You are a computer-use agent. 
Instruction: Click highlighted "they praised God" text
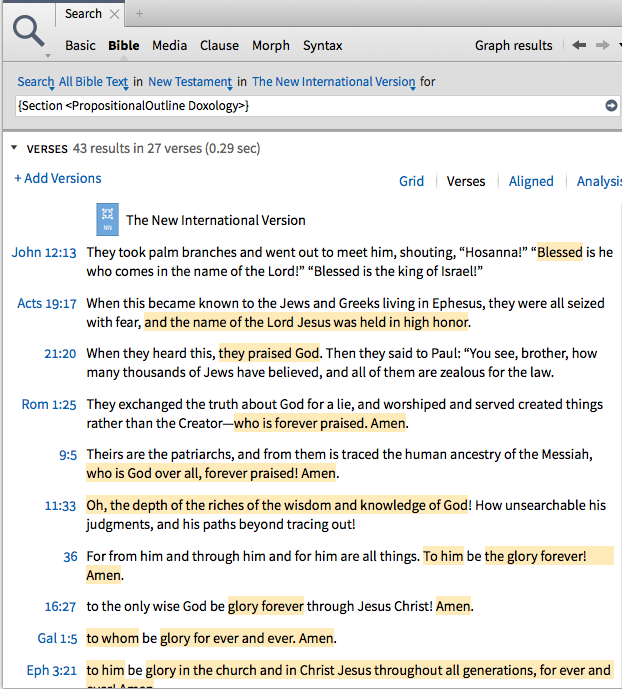(269, 353)
